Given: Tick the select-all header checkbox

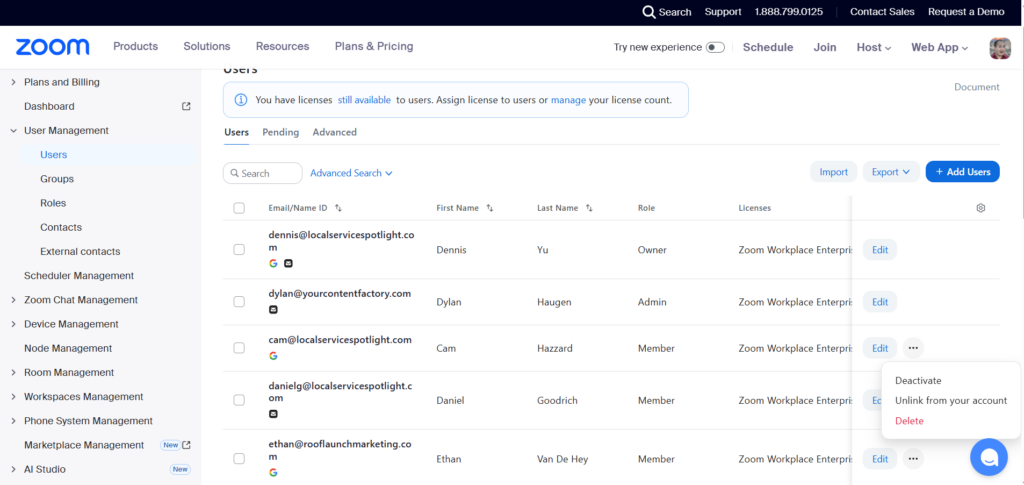Looking at the screenshot, I should [239, 208].
